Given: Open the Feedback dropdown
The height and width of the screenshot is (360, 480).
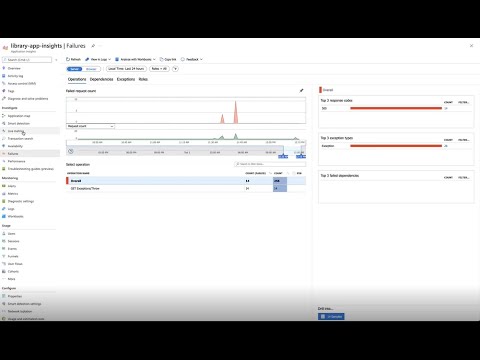Looking at the screenshot, I should 192,59.
